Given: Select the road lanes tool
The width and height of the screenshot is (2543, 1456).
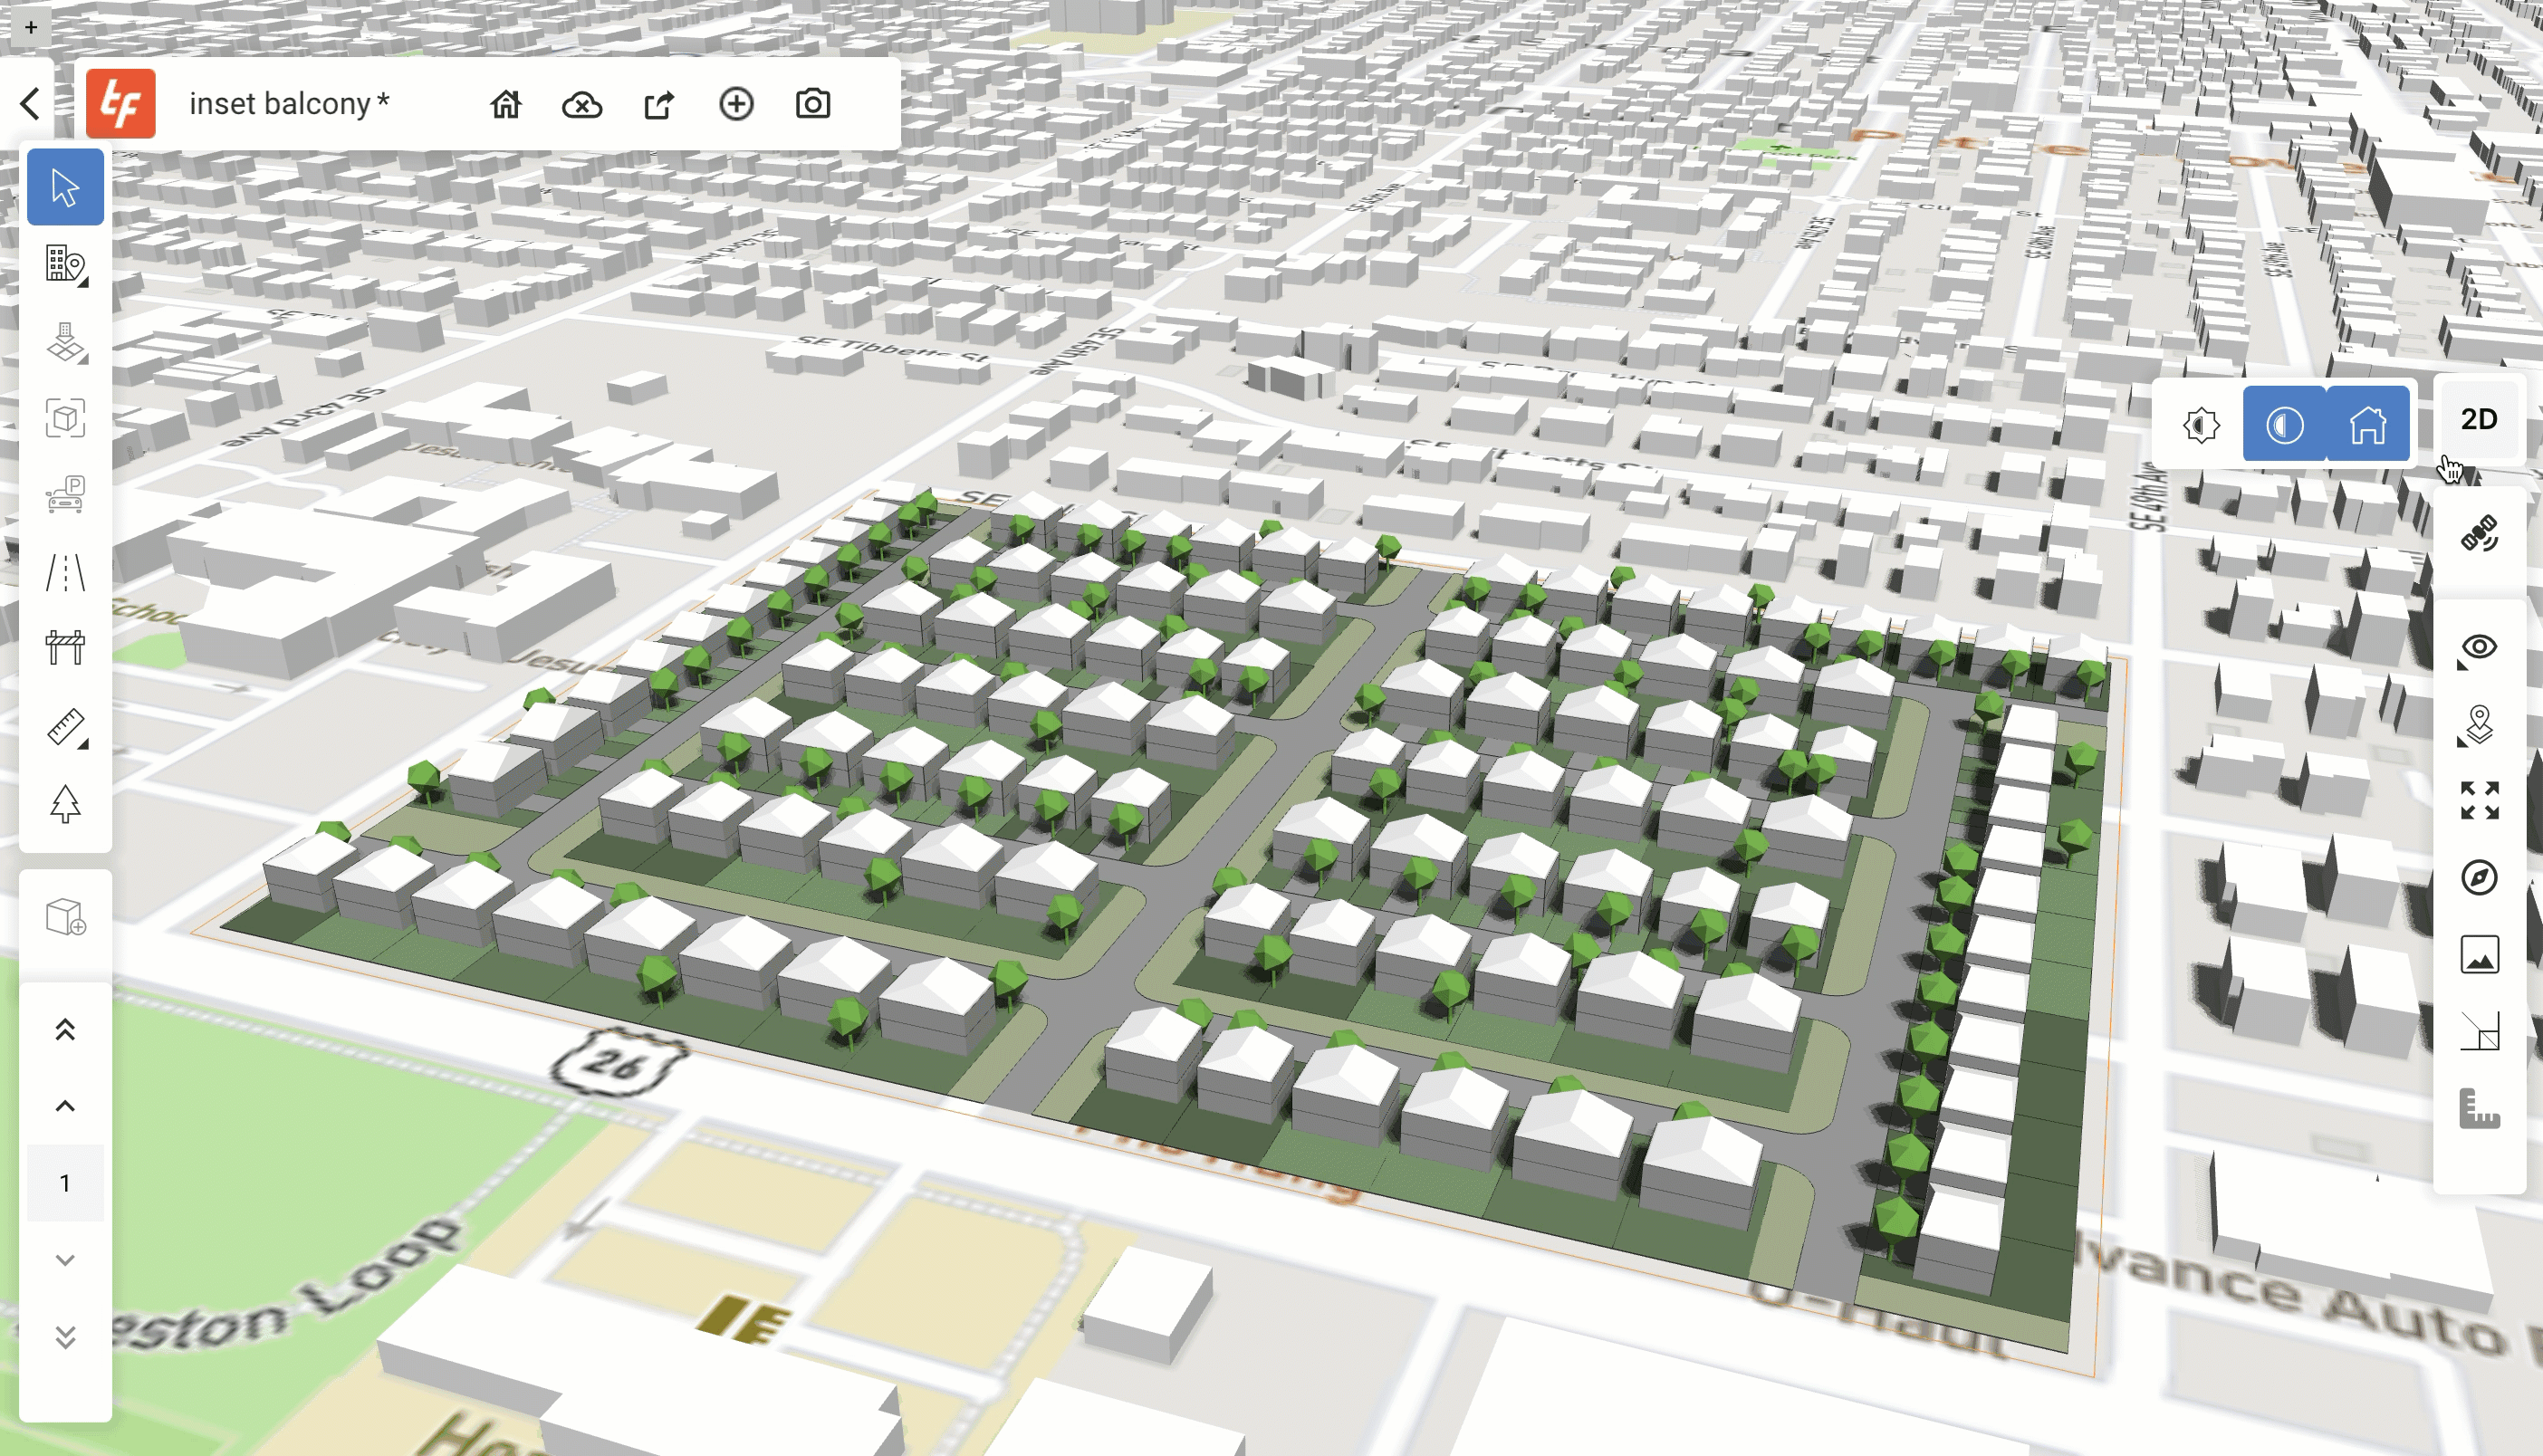Looking at the screenshot, I should point(65,573).
